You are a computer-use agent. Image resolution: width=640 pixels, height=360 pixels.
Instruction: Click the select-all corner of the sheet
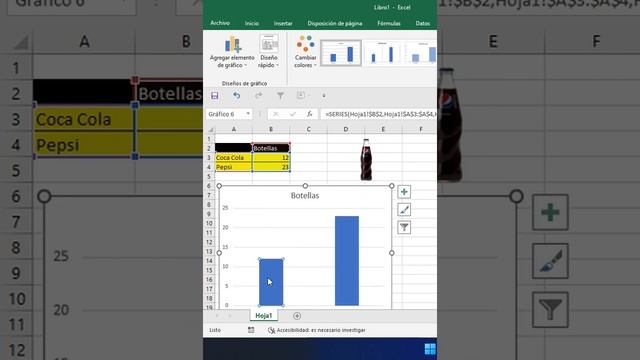pos(210,129)
